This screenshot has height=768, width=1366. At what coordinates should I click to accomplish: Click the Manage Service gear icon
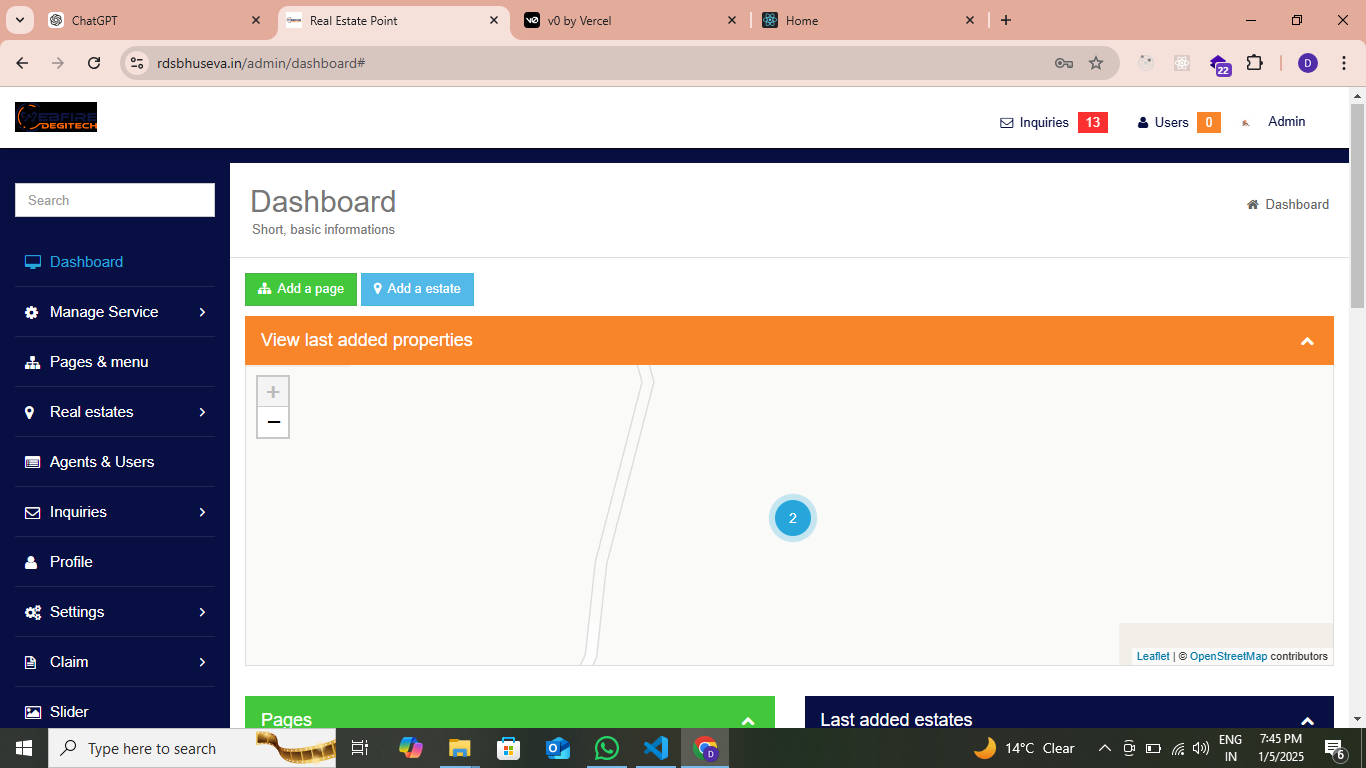32,312
